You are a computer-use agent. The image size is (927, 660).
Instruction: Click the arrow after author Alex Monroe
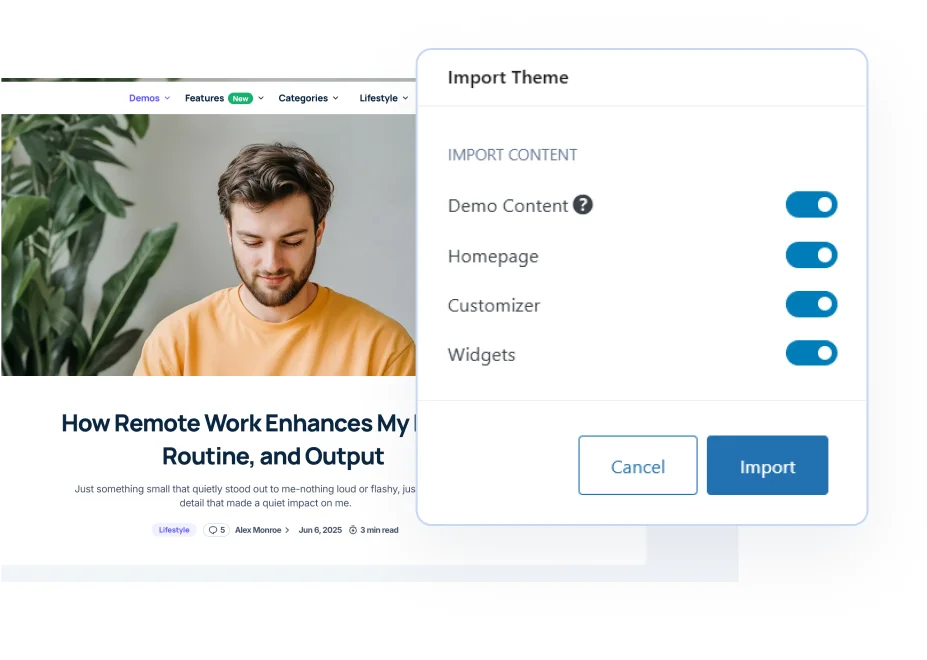(287, 530)
